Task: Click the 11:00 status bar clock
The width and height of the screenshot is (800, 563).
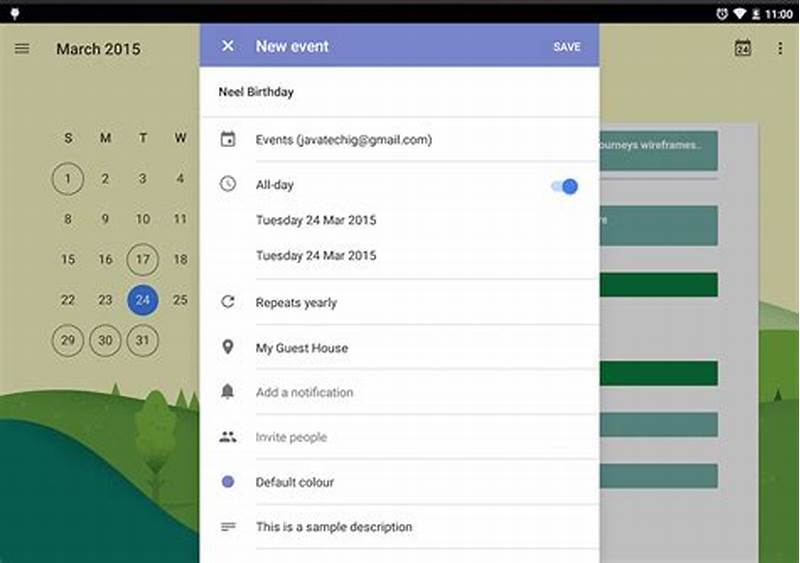Action: click(x=779, y=14)
